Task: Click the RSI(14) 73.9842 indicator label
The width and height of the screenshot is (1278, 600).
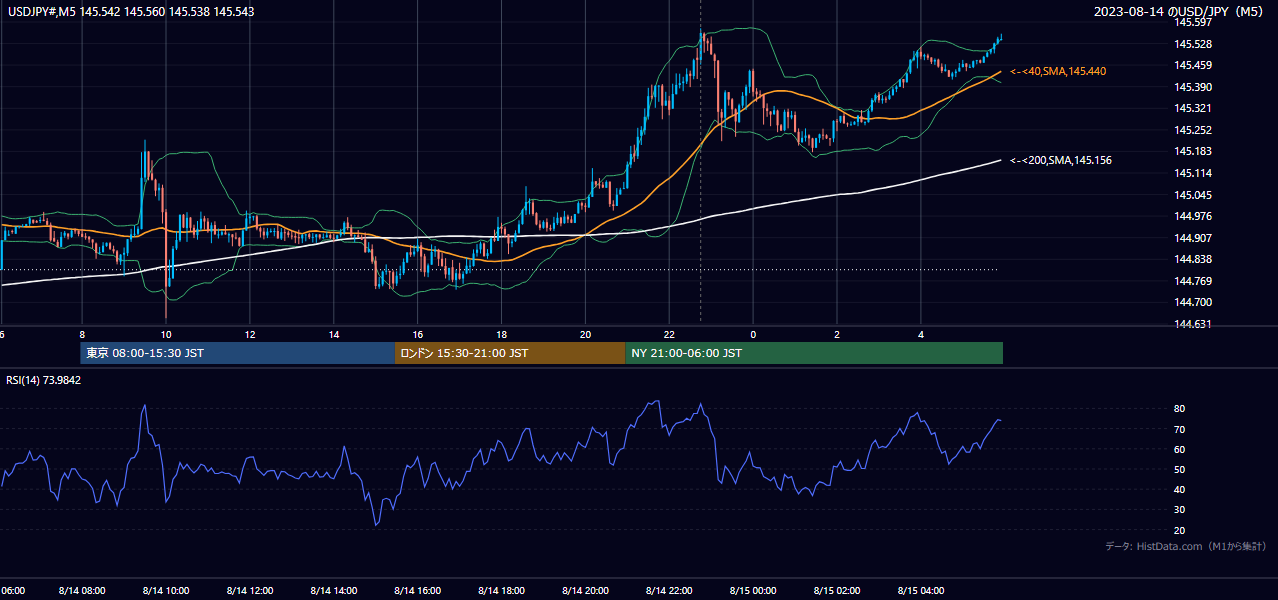Action: coord(44,380)
